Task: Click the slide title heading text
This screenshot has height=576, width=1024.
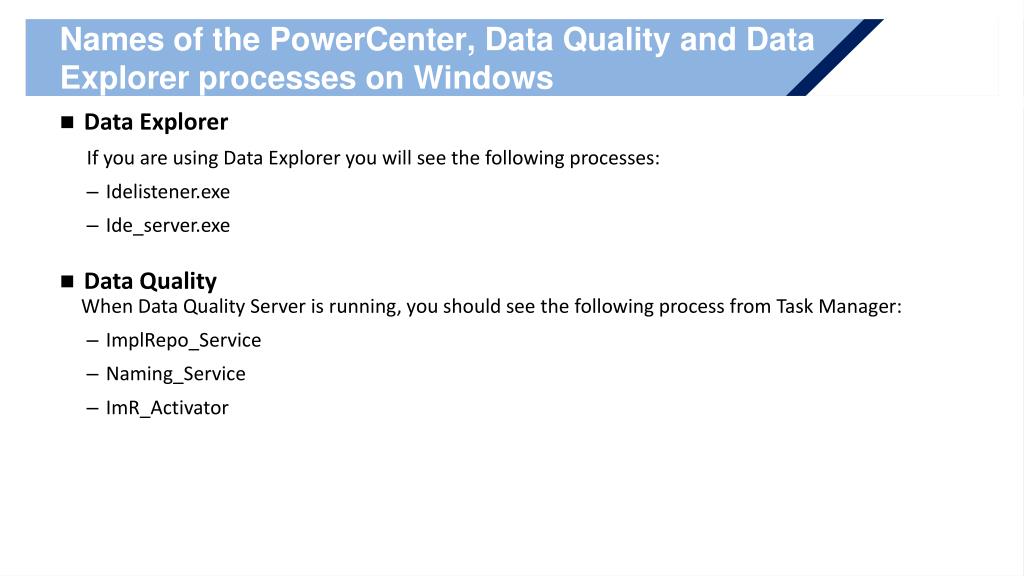Action: click(437, 59)
